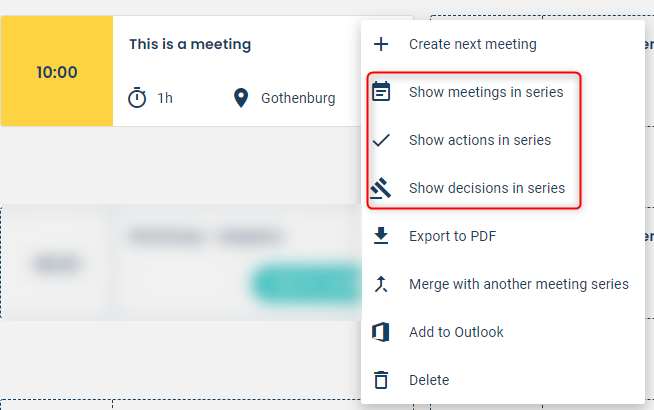Viewport: 654px width, 410px height.
Task: Click the download icon for PDF export
Action: click(x=381, y=236)
